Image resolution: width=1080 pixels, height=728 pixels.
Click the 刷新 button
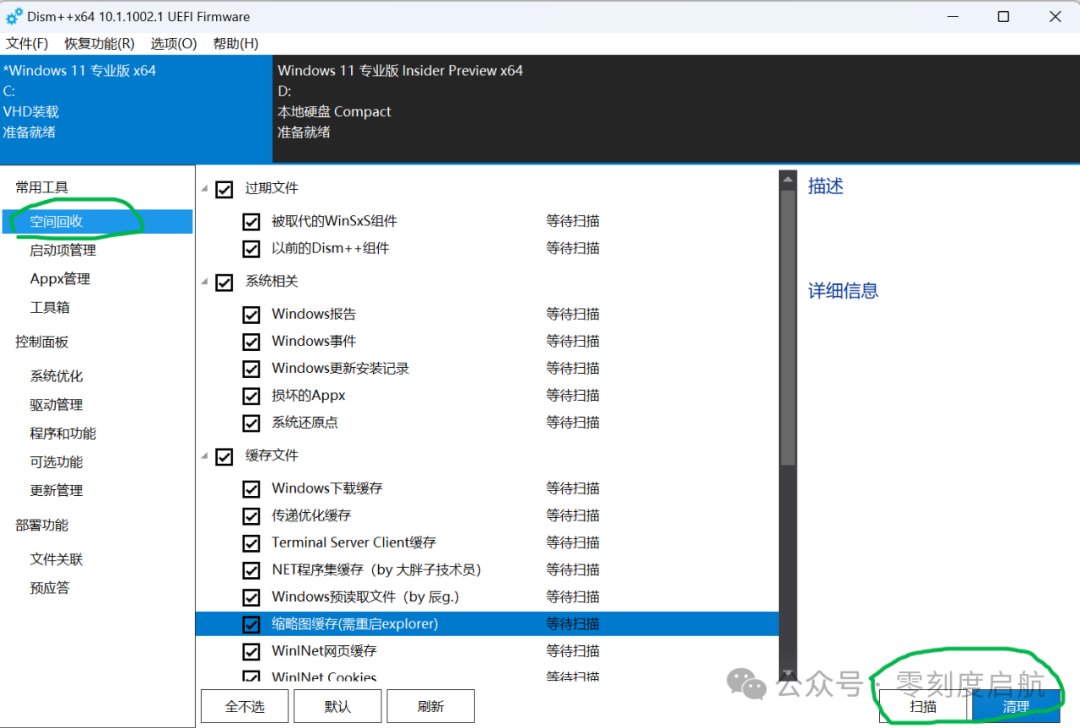430,706
